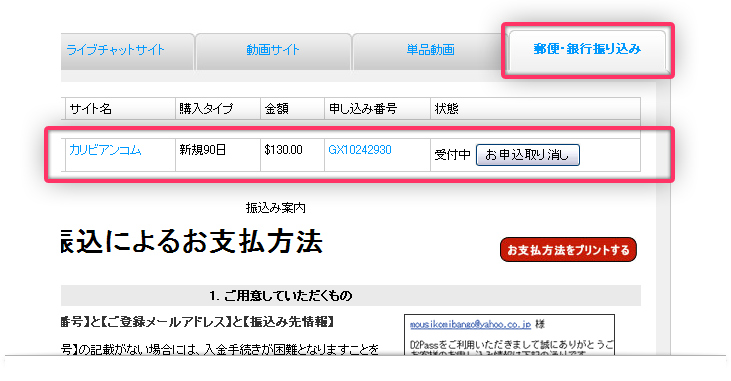Image resolution: width=731 pixels, height=381 pixels.
Task: Select the 新規90日 purchase type cell
Action: pos(218,155)
